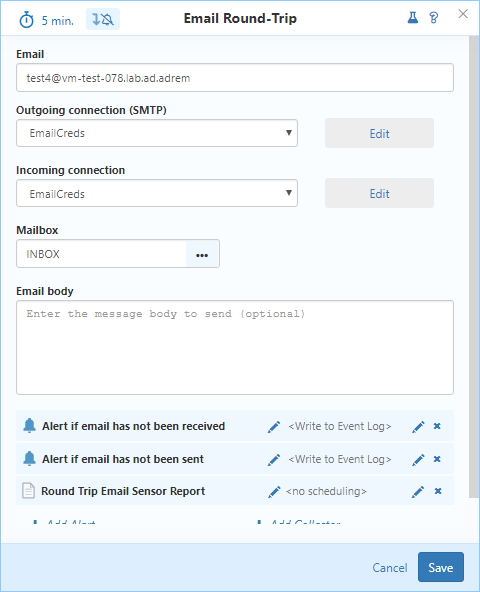Edit alert condition for email not received
The width and height of the screenshot is (480, 592).
[x=274, y=427]
